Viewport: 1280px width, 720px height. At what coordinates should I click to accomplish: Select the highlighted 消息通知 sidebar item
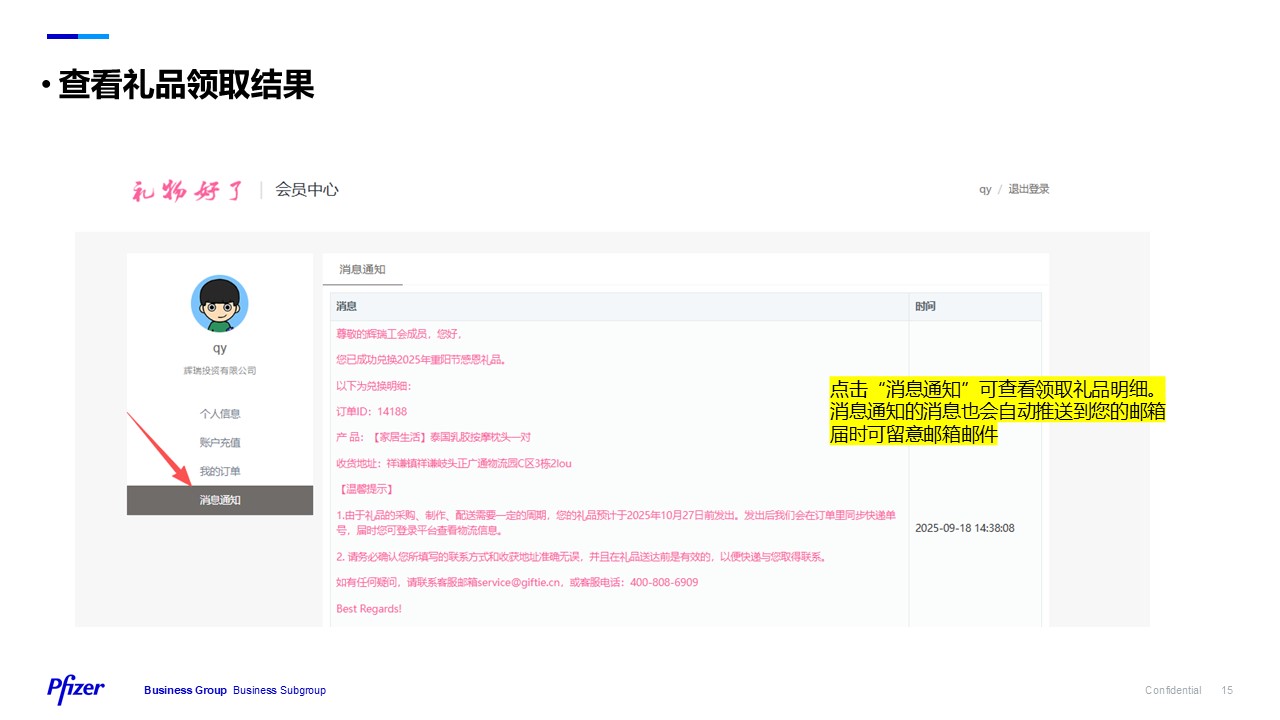coord(219,500)
